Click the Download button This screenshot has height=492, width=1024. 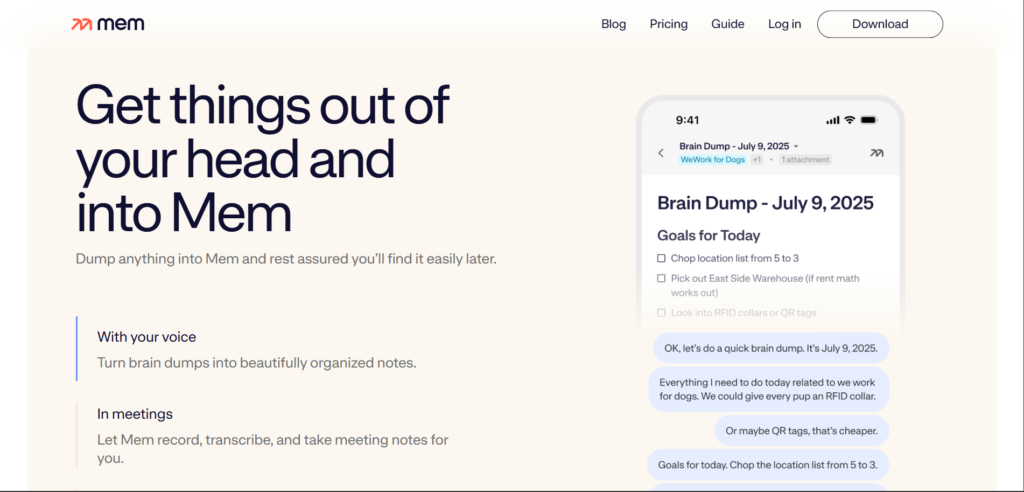click(x=879, y=24)
